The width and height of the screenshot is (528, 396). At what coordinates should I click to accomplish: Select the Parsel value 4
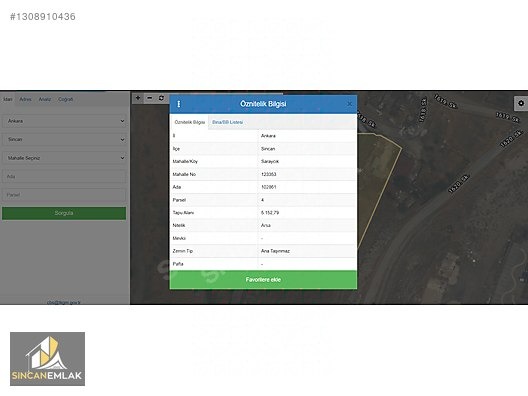pyautogui.click(x=262, y=200)
